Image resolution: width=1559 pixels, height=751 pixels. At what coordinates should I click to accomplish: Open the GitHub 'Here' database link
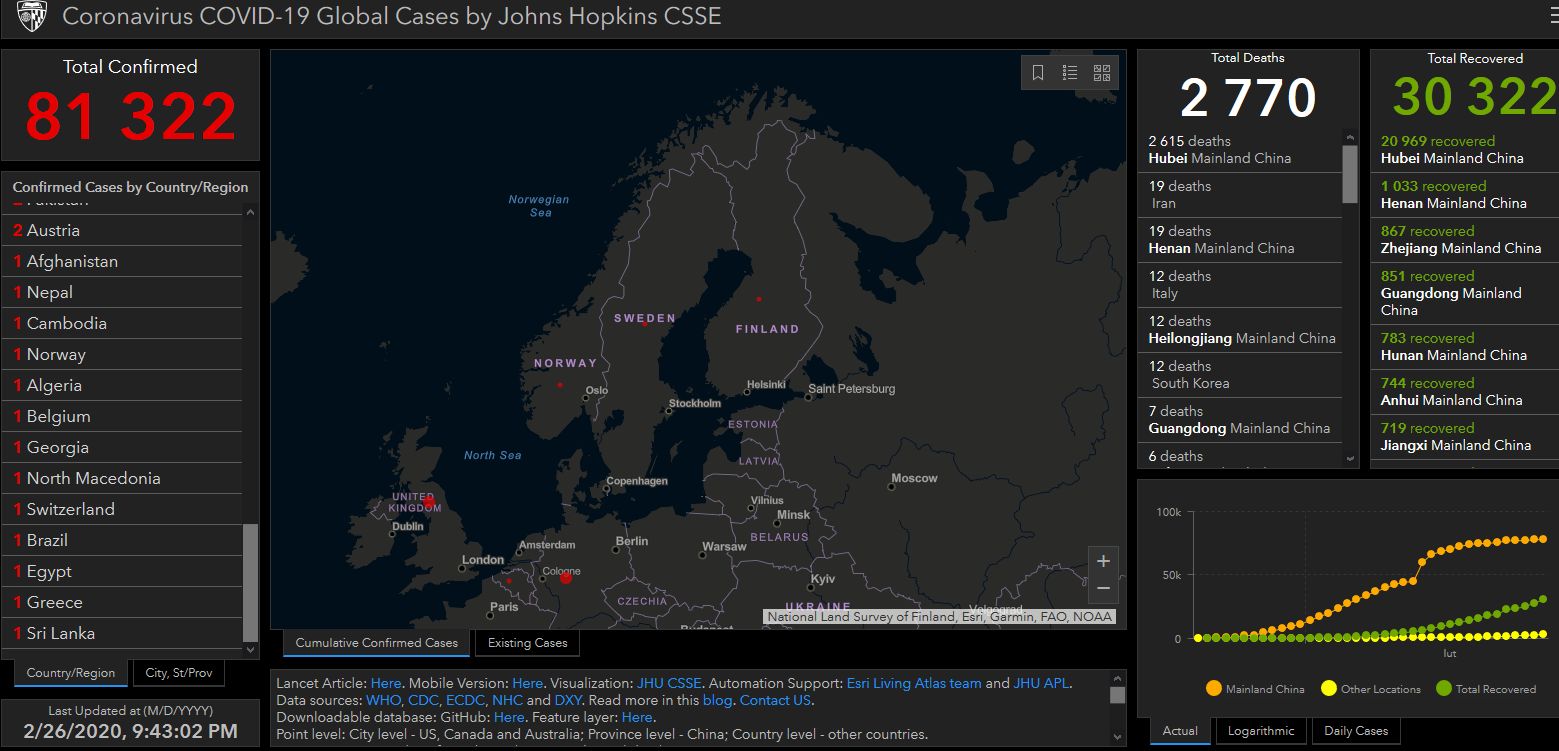[x=508, y=717]
